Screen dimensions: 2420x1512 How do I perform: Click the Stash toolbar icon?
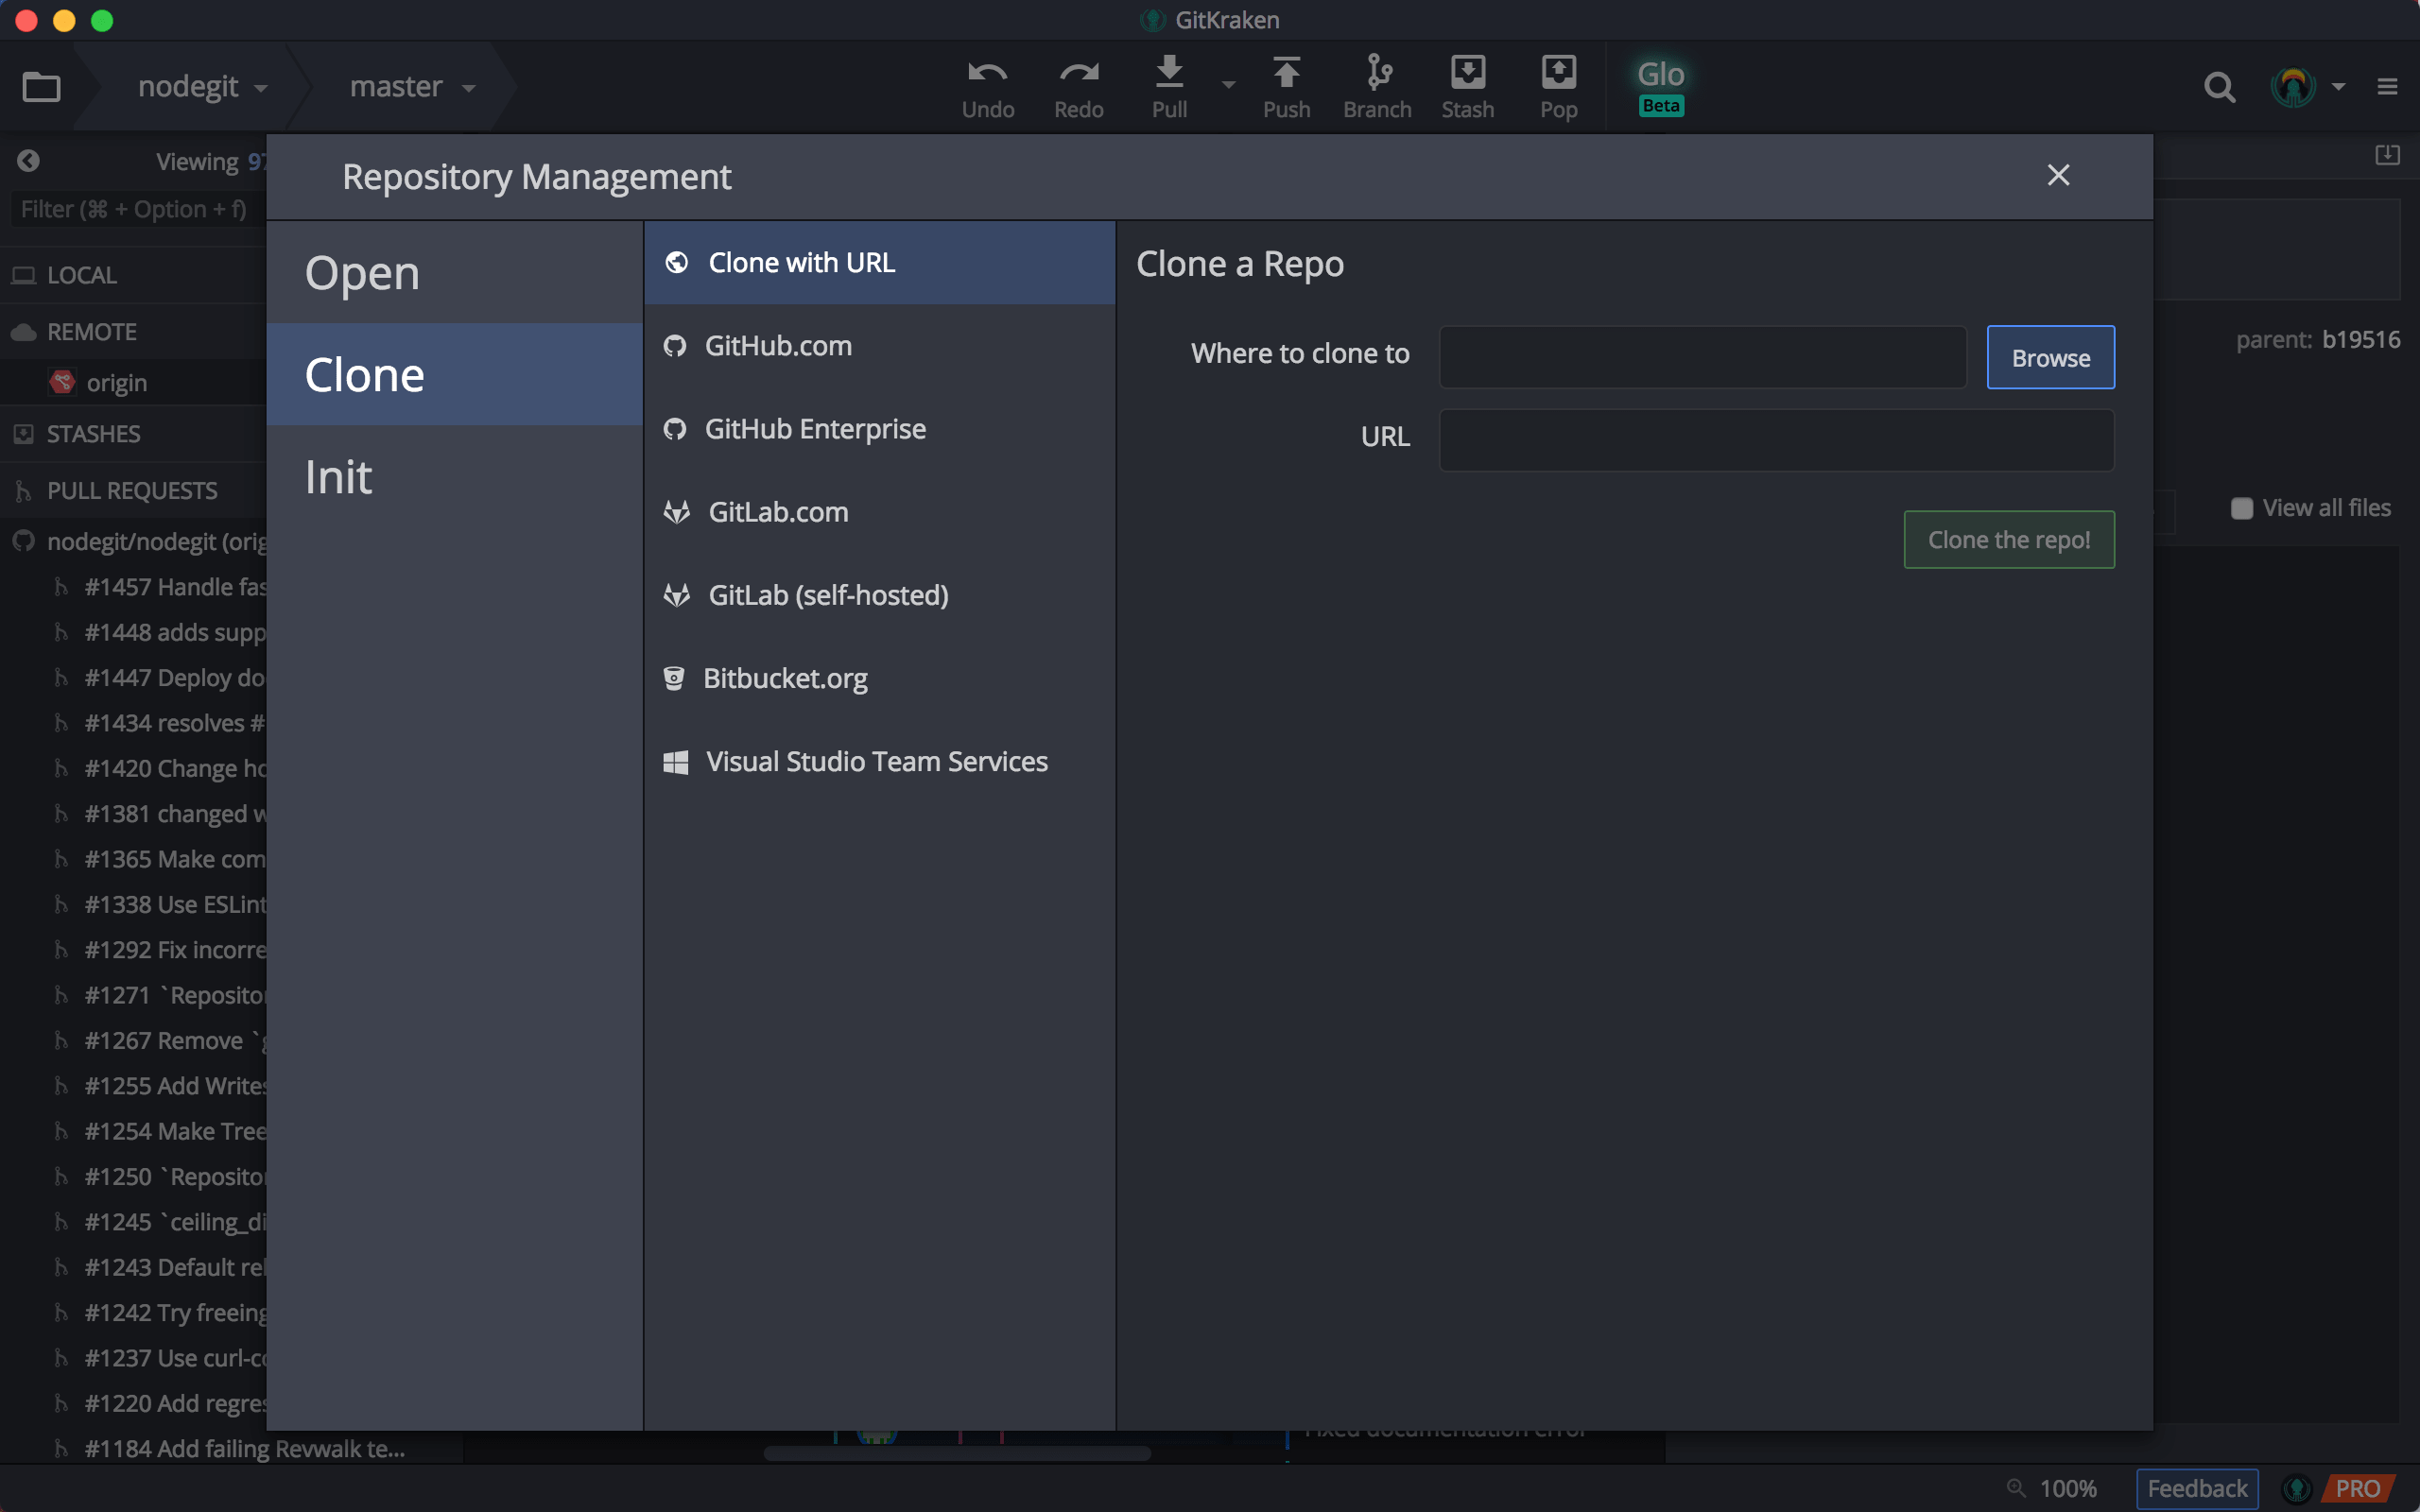coord(1467,86)
